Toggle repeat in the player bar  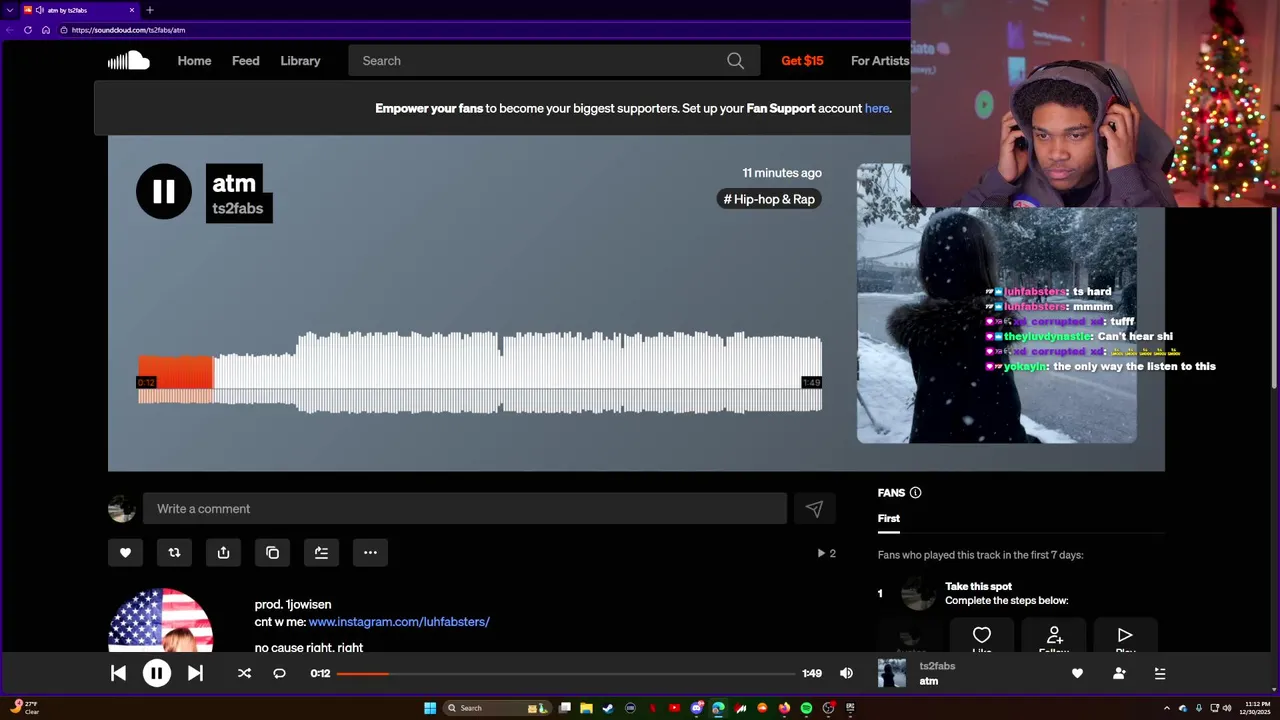coord(279,673)
